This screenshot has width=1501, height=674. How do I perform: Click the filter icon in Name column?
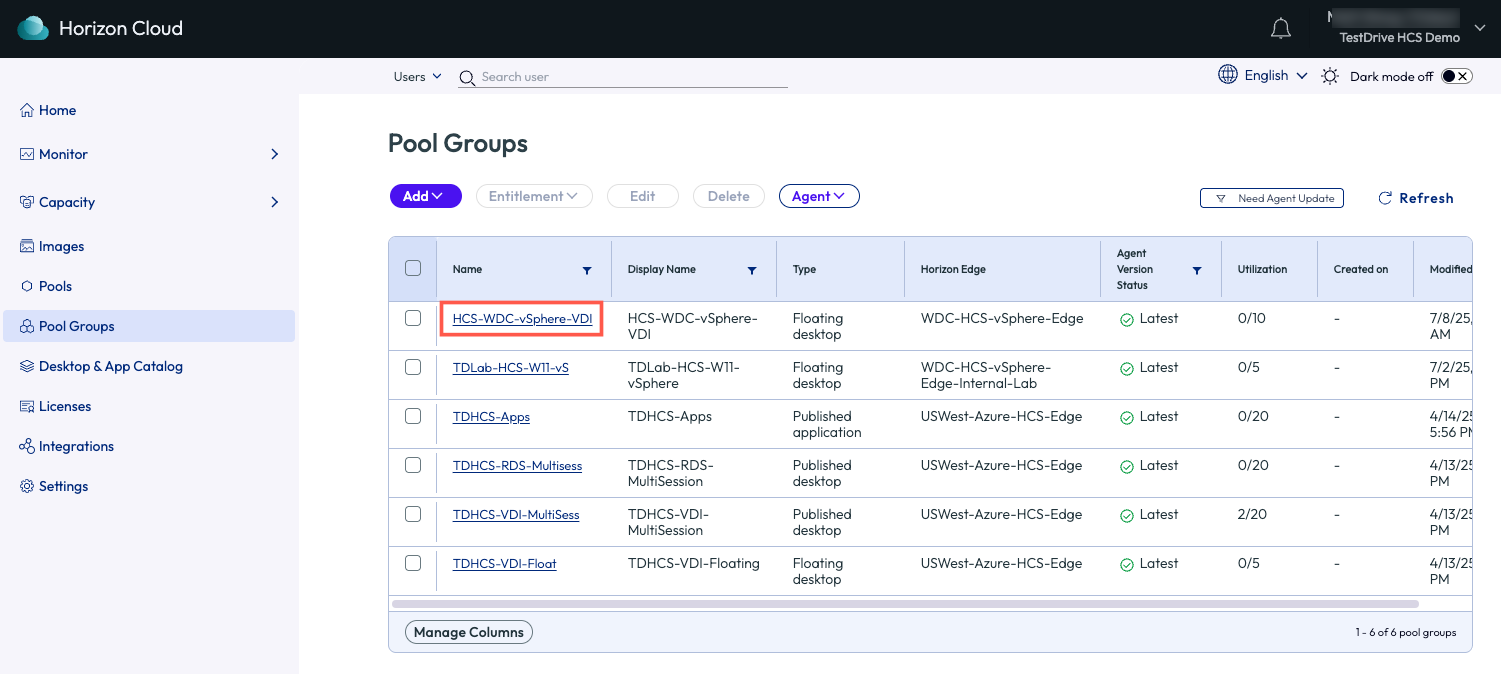point(587,270)
